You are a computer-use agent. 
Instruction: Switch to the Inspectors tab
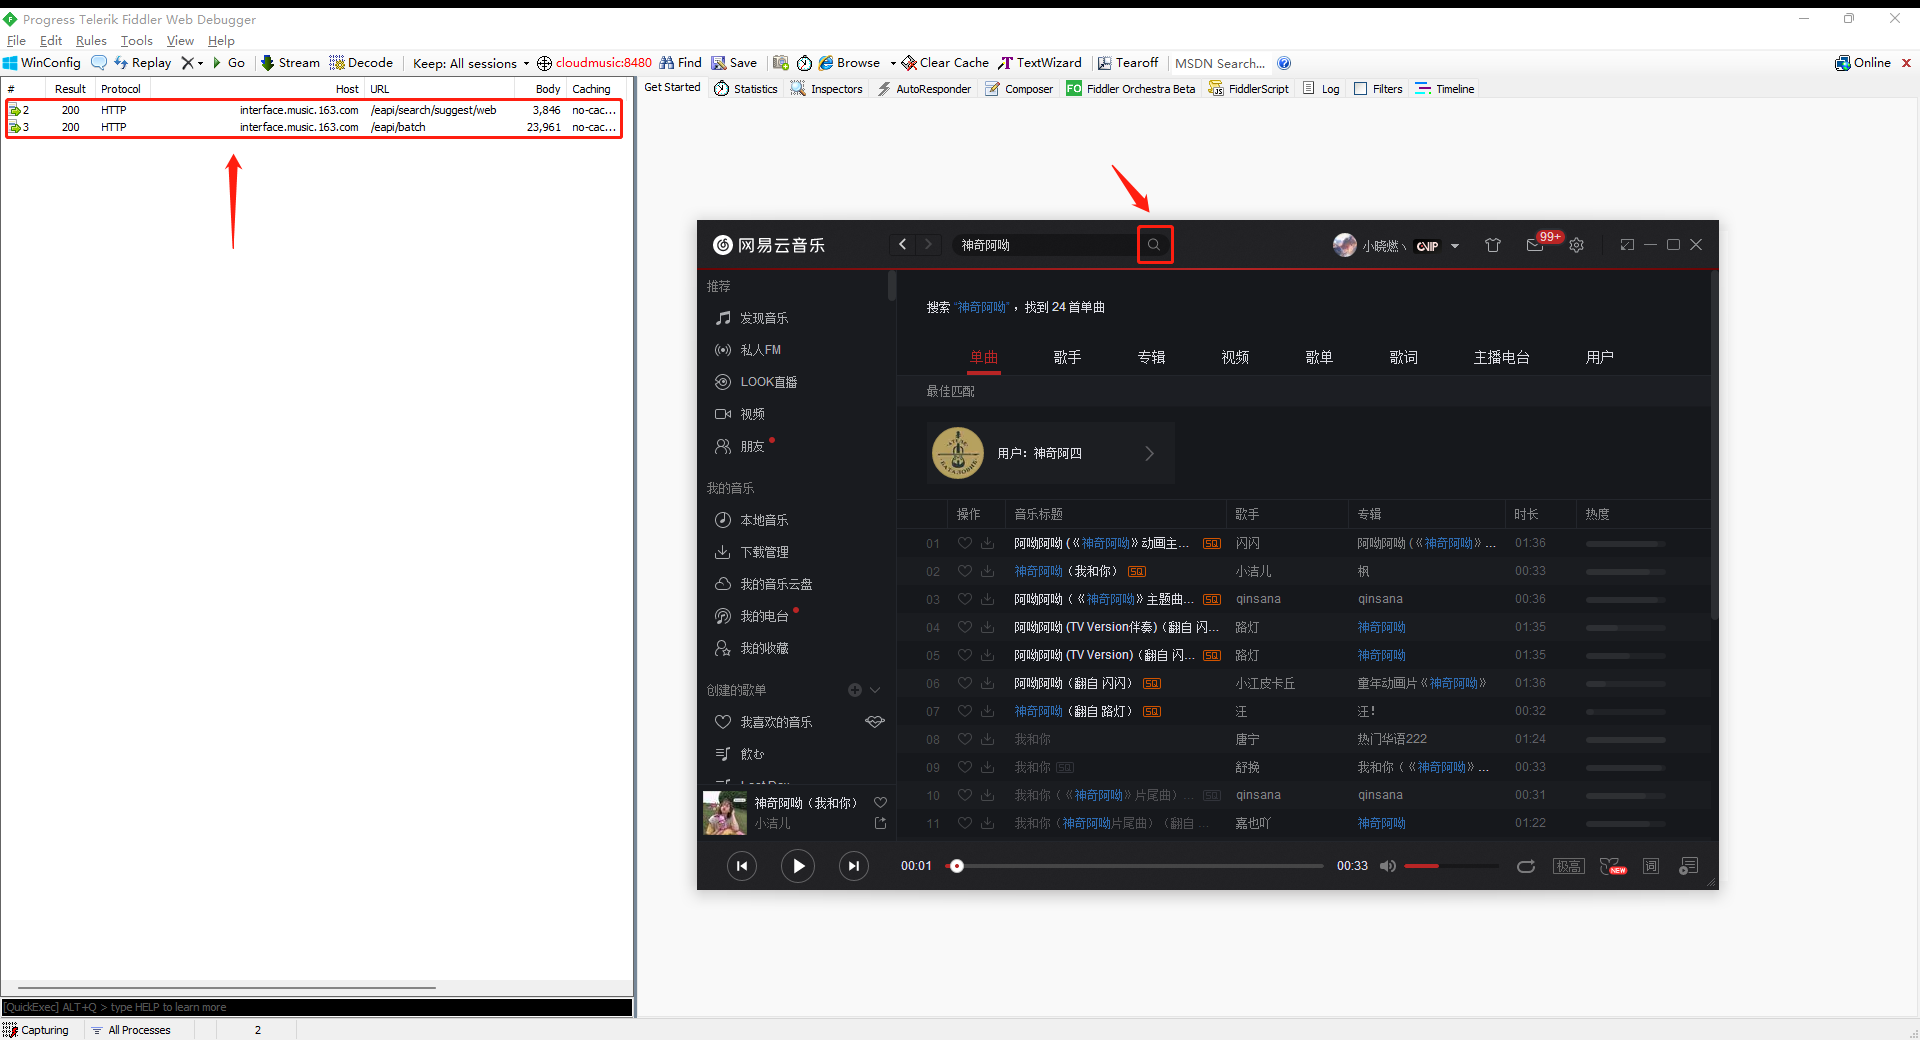[x=827, y=89]
